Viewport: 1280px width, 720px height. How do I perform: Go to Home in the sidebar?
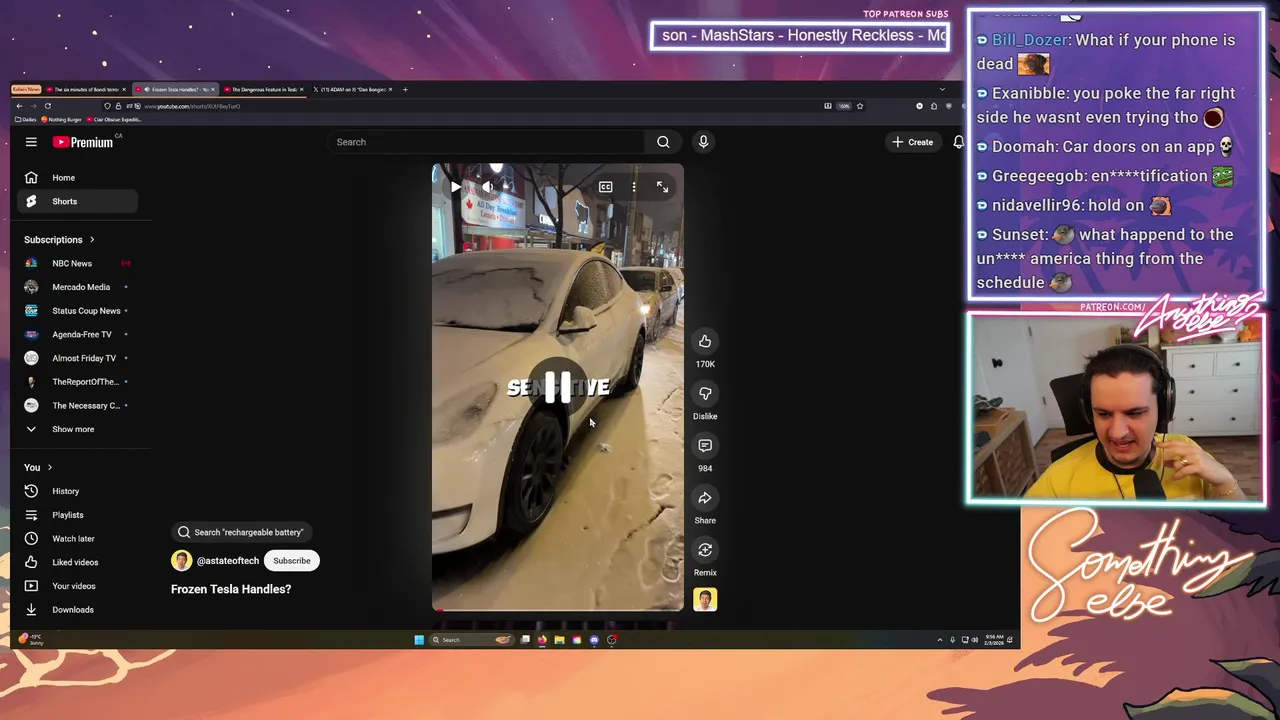coord(78,178)
